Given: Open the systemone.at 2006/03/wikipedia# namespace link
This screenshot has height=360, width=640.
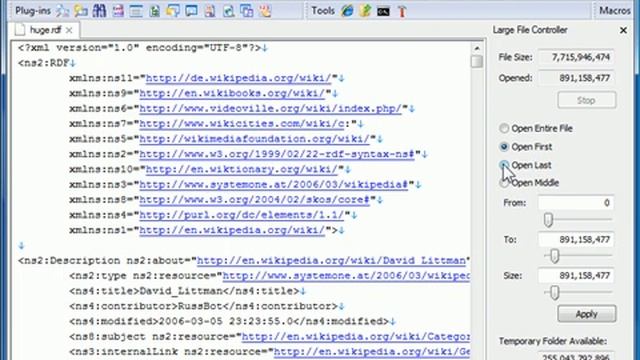Looking at the screenshot, I should coord(273,184).
